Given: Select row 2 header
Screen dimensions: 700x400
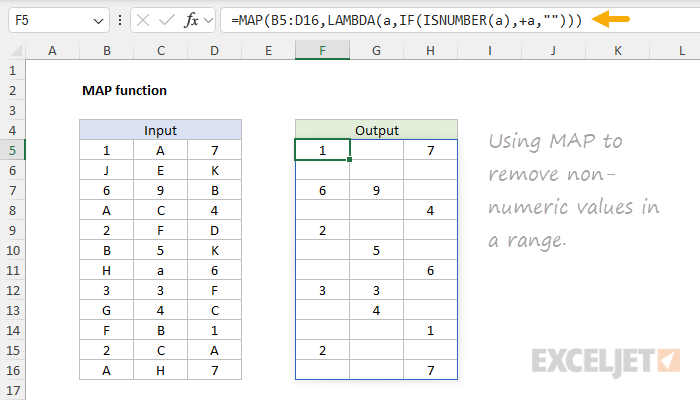Looking at the screenshot, I should pyautogui.click(x=12, y=91).
